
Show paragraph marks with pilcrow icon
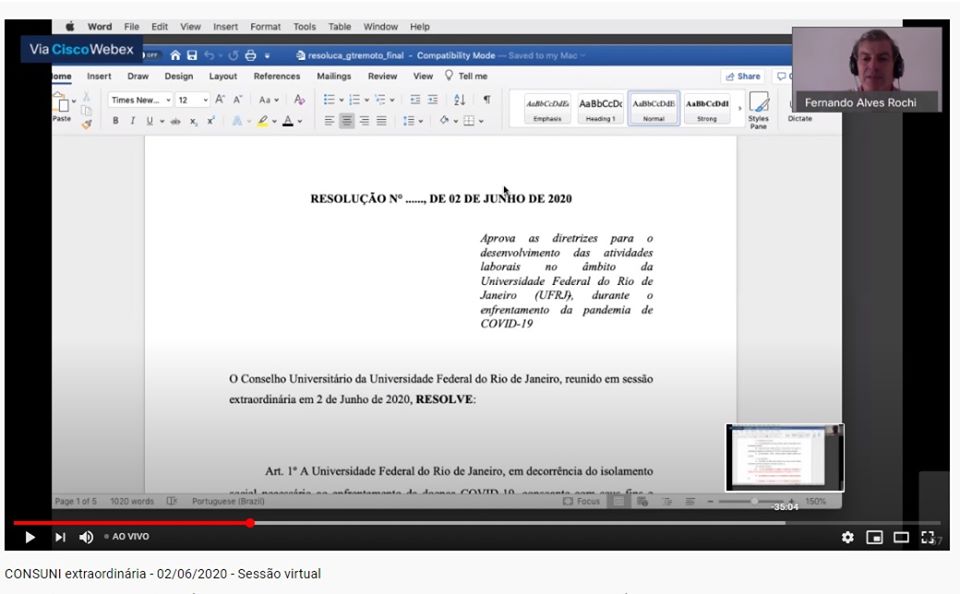tap(487, 100)
